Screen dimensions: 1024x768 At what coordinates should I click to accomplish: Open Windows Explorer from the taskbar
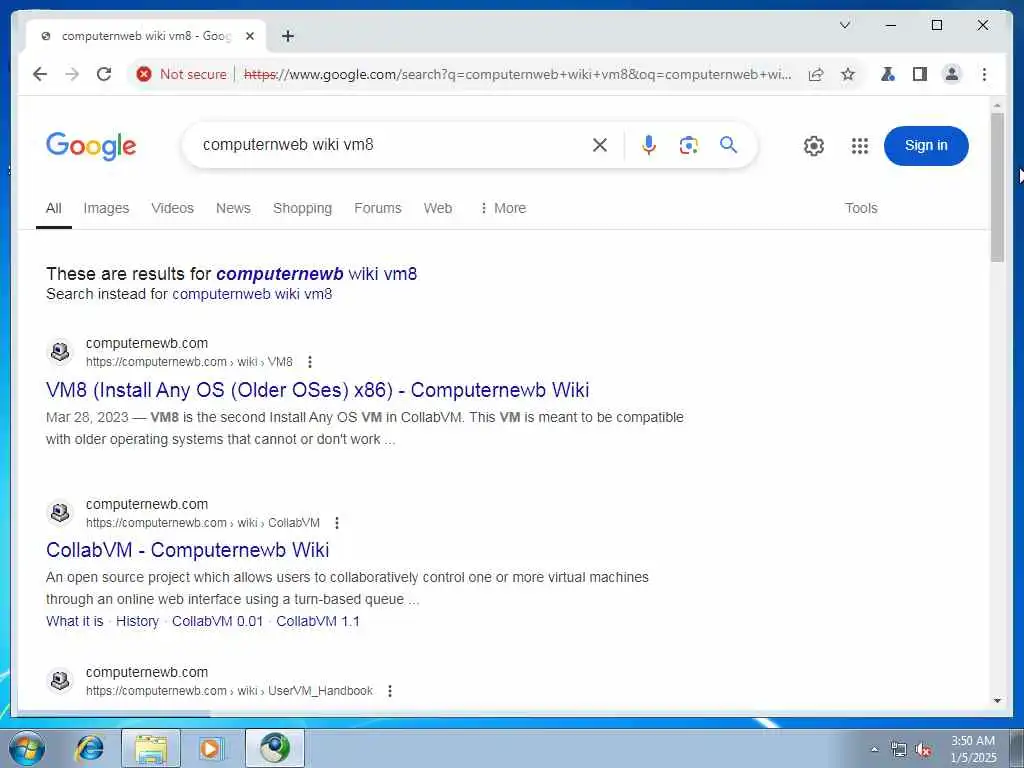pyautogui.click(x=151, y=748)
